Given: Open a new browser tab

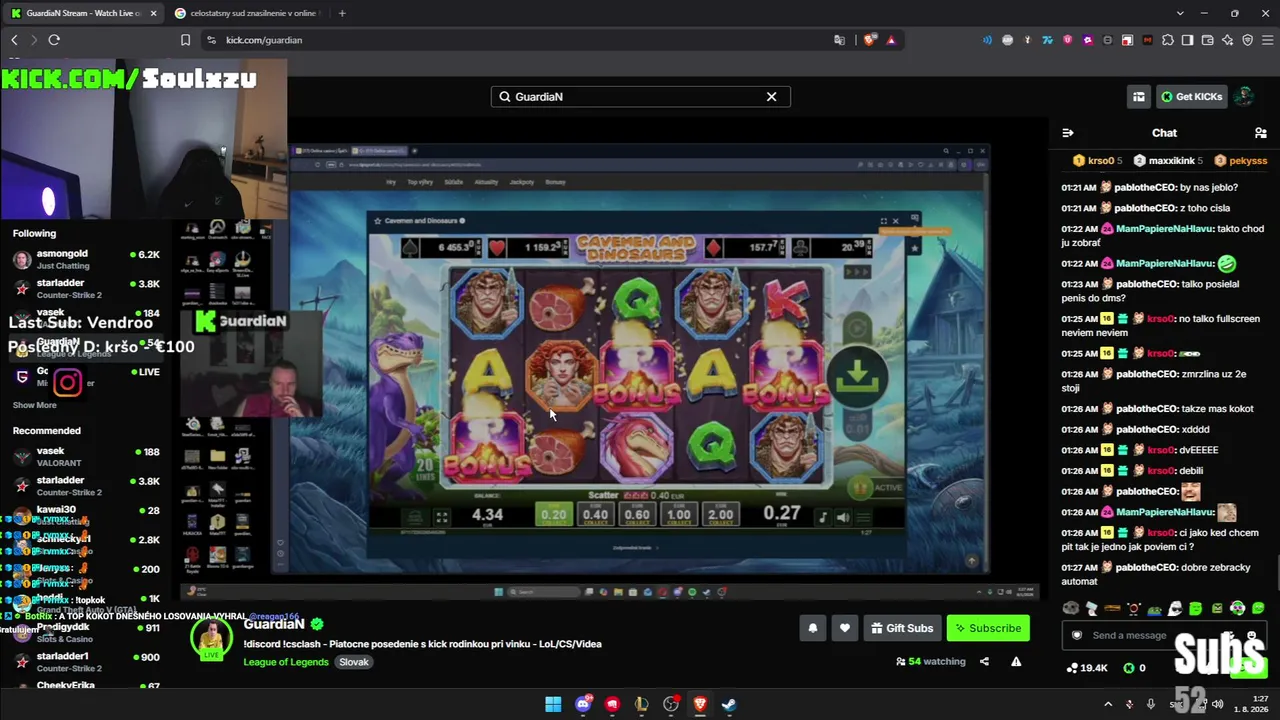Looking at the screenshot, I should pos(342,13).
